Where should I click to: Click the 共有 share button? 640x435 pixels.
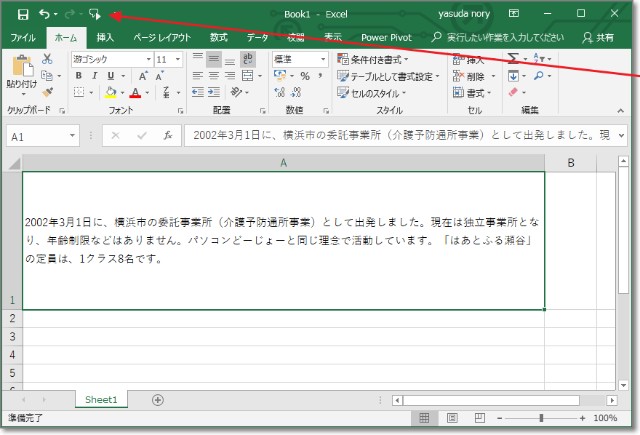(598, 37)
